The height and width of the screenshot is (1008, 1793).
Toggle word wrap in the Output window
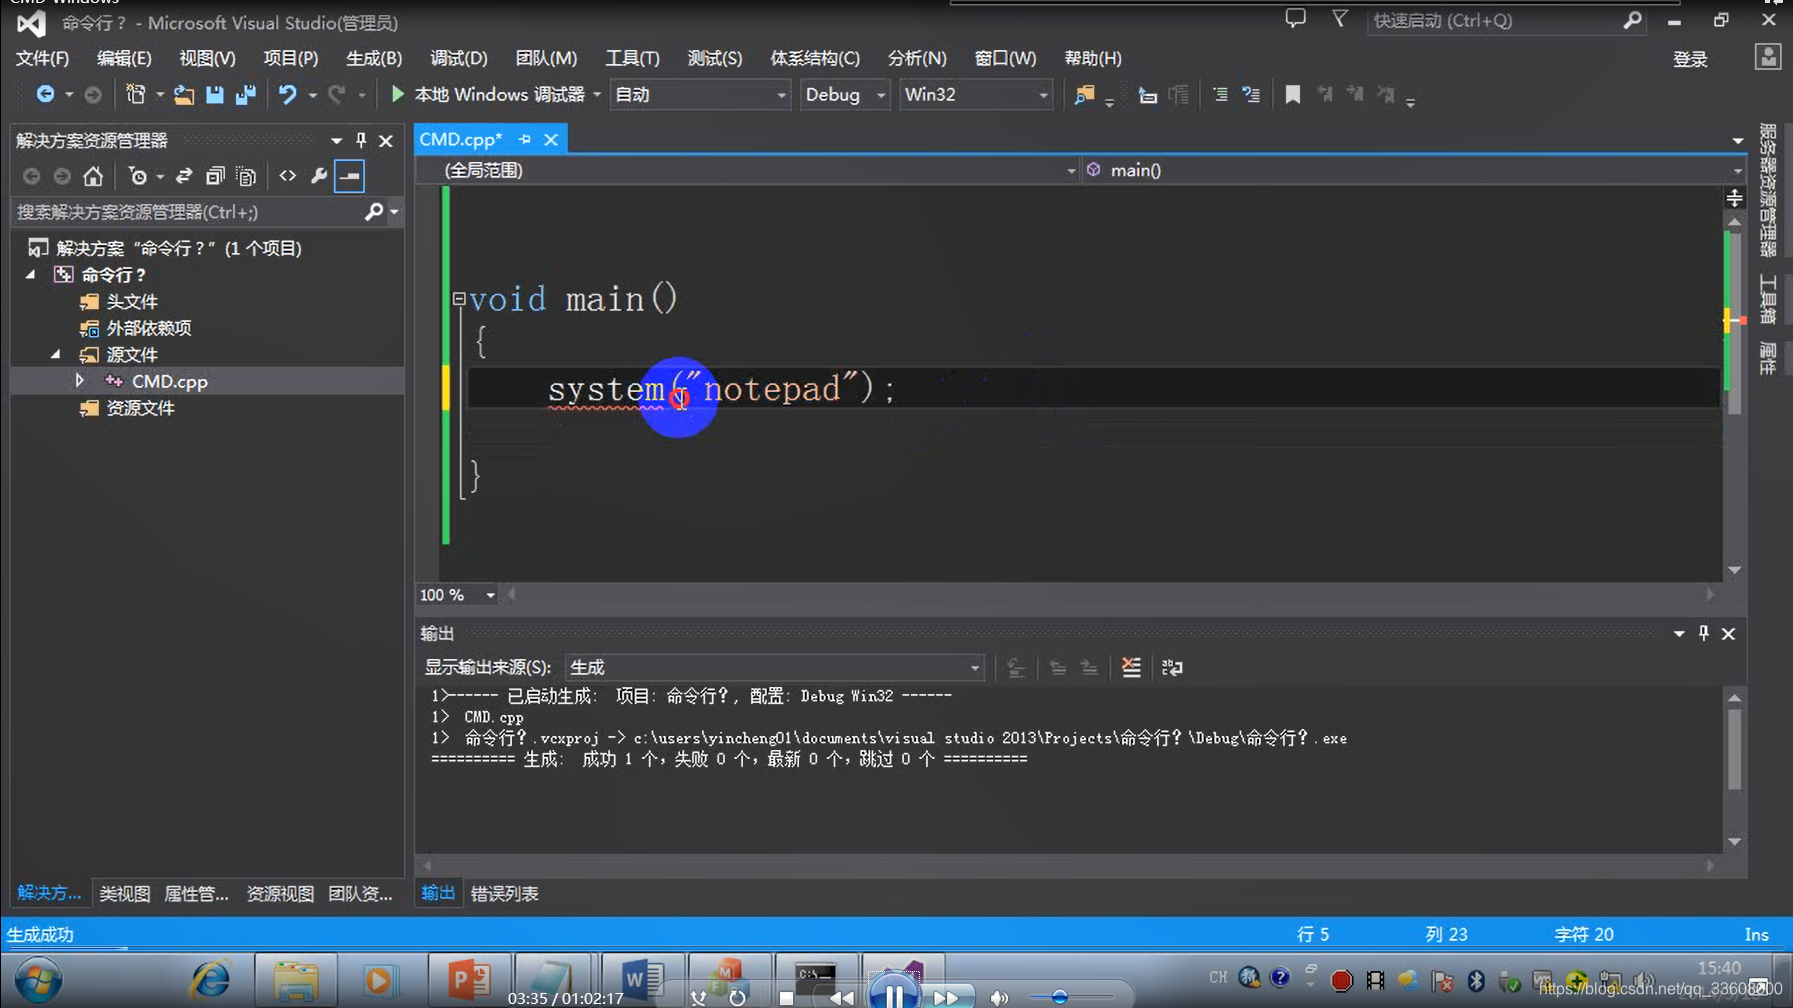point(1172,667)
